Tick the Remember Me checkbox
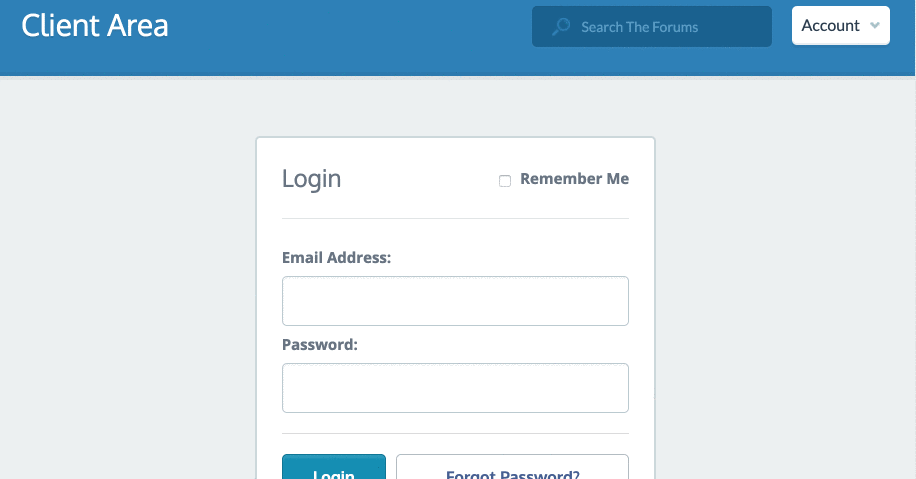The height and width of the screenshot is (479, 916). click(x=505, y=181)
